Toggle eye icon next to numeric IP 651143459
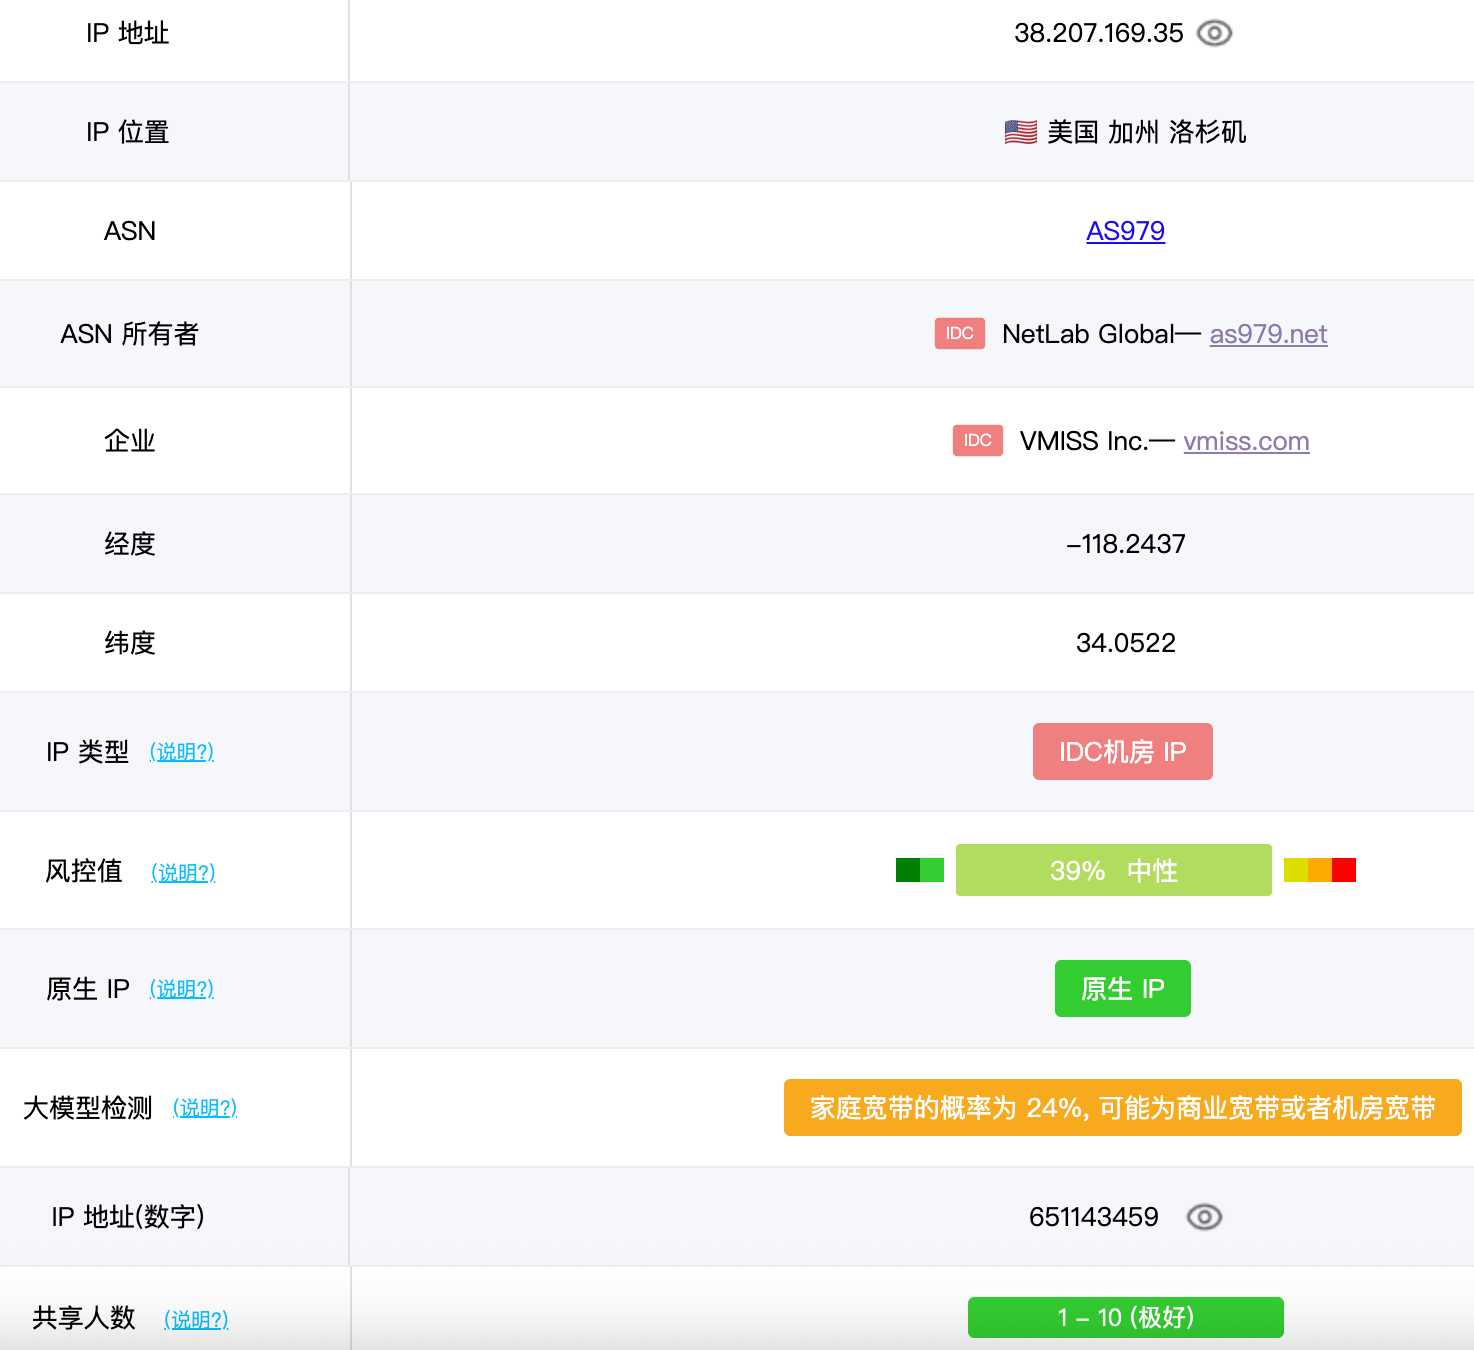The width and height of the screenshot is (1474, 1350). [1204, 1217]
